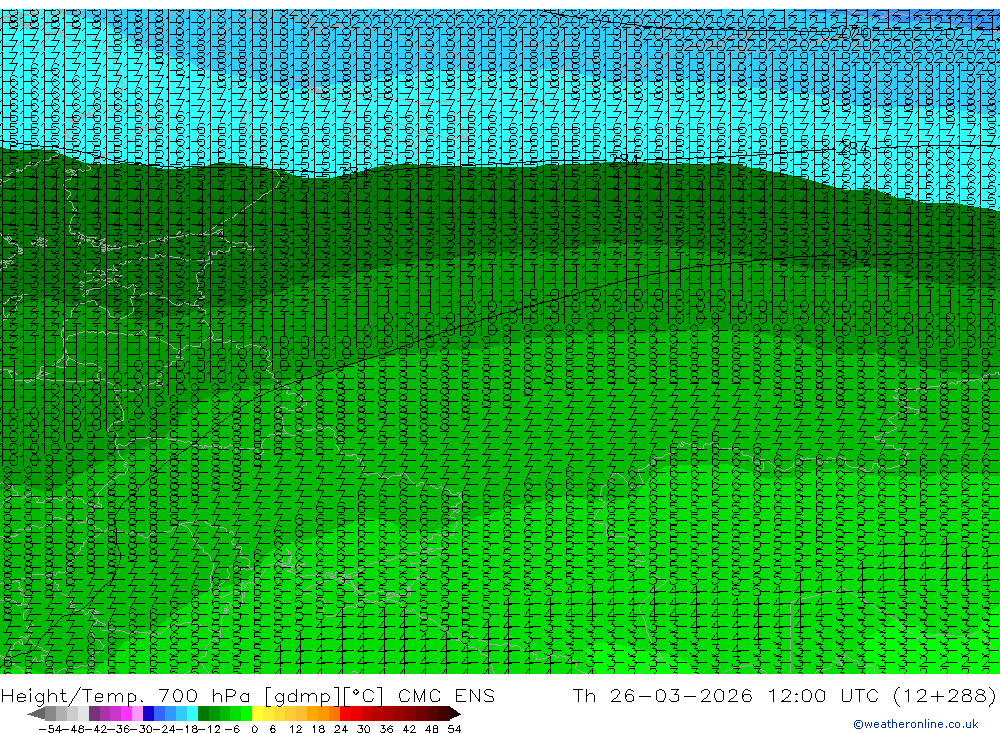Pick the darkest green legend swatch near -12
This screenshot has height=733, width=1000.
(x=203, y=713)
